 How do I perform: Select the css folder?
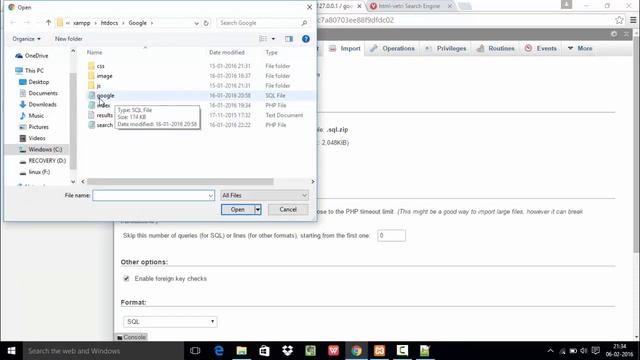pos(100,66)
